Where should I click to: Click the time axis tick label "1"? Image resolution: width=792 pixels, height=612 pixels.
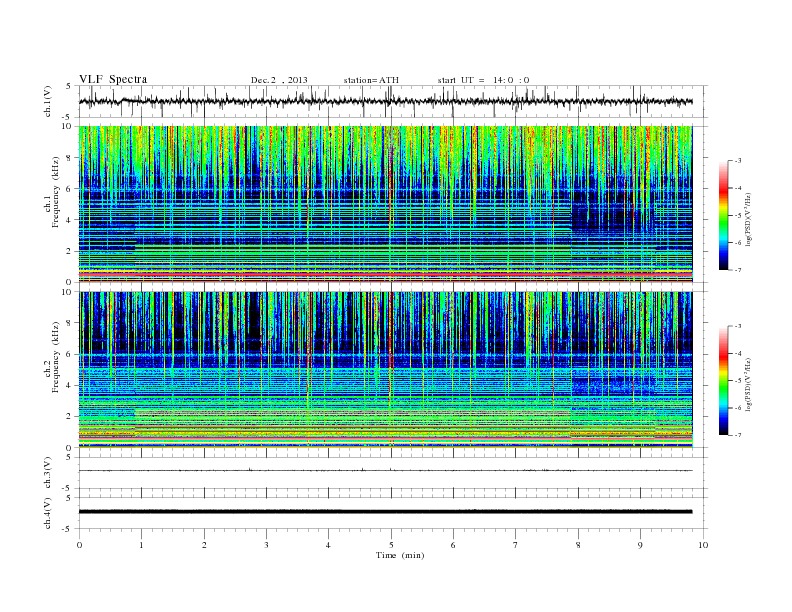141,545
